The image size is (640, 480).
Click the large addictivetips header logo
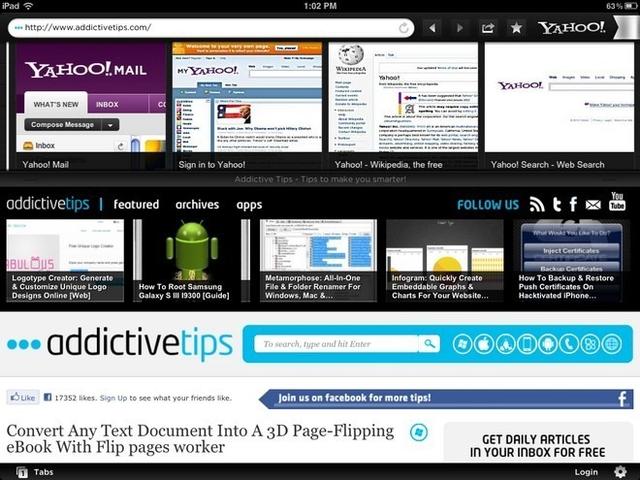(120, 344)
